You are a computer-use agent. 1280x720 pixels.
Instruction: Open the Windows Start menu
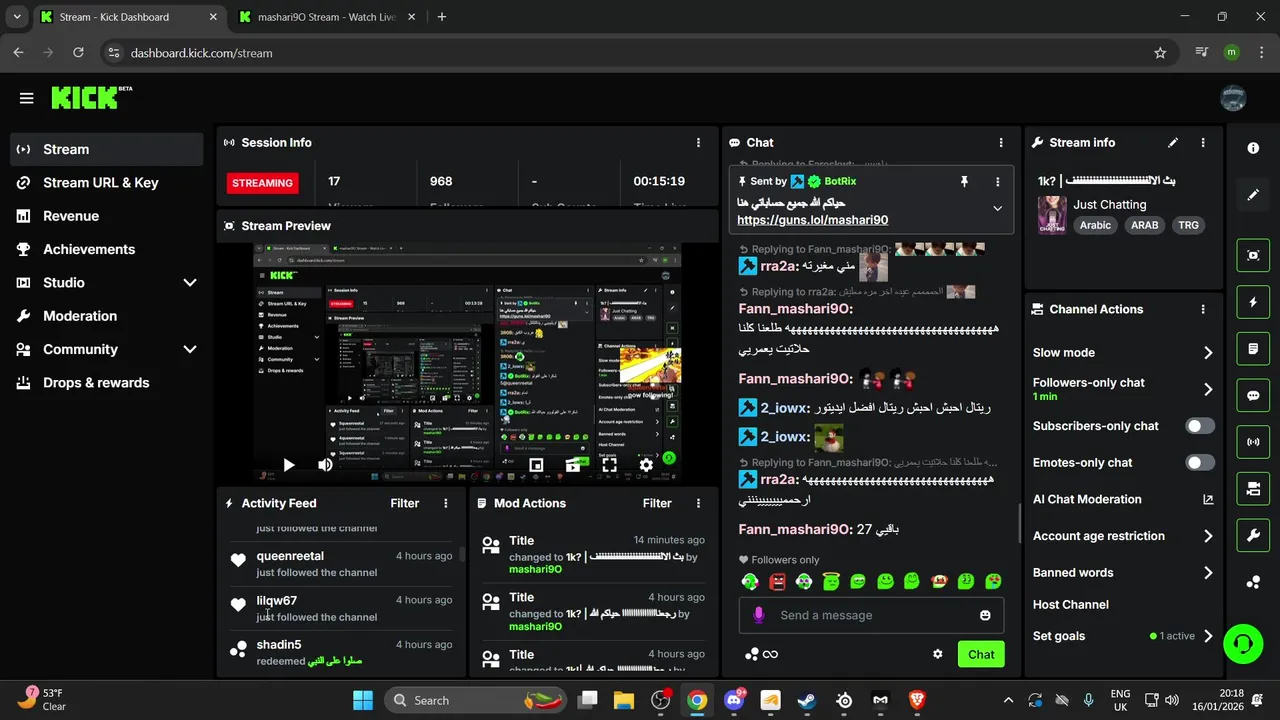click(x=362, y=700)
